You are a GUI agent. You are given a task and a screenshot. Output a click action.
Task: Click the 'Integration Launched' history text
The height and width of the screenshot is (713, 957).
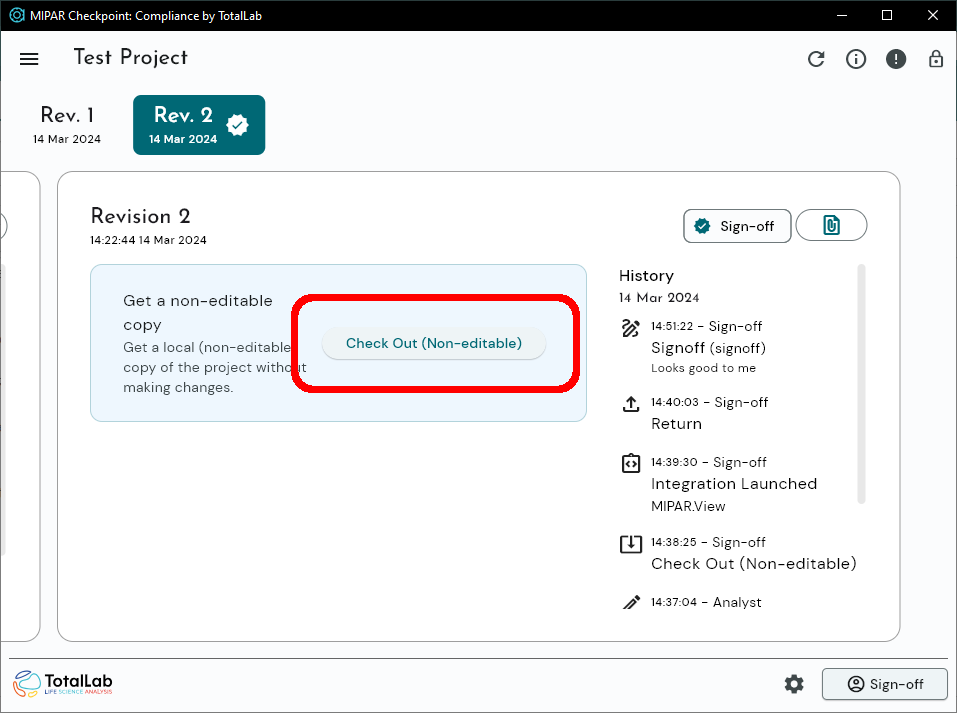coord(734,484)
